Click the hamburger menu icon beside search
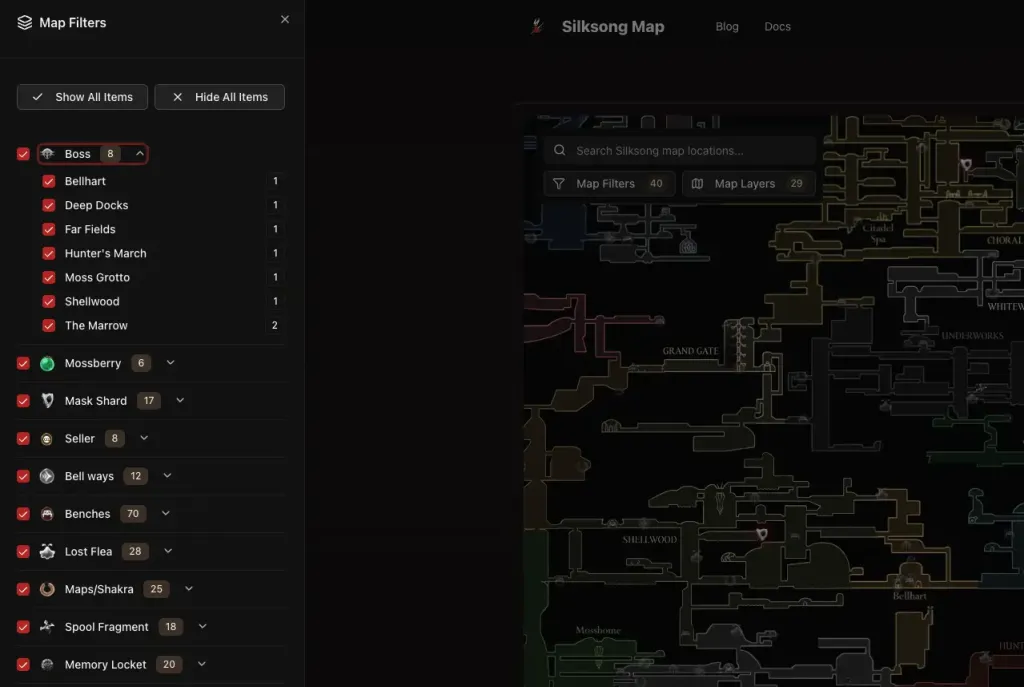 click(530, 143)
